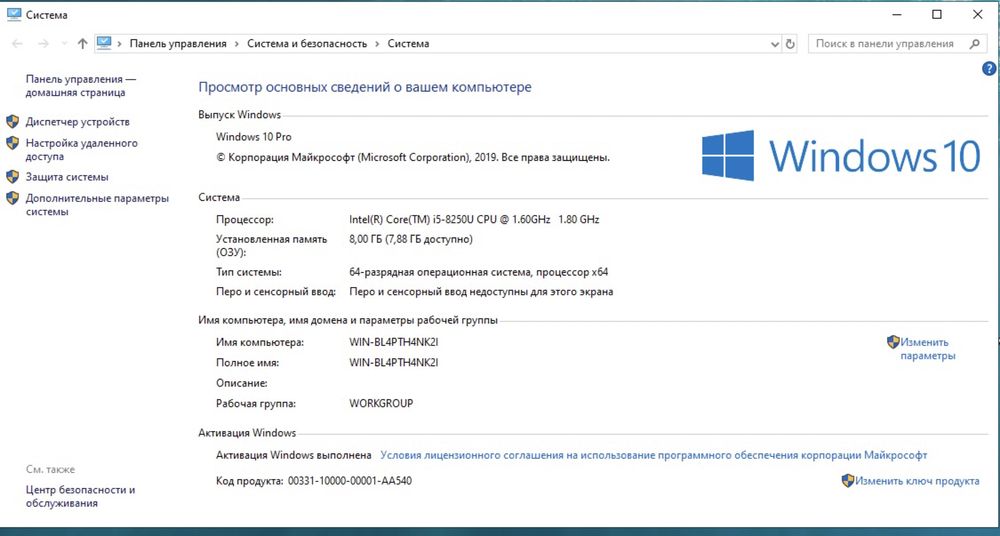Click the Windows 10 logo image
Viewport: 1000px width, 536px height.
841,155
